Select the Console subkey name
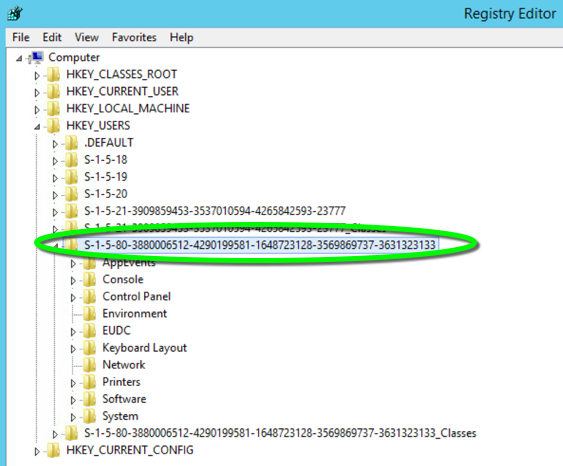The height and width of the screenshot is (466, 563). tap(123, 279)
